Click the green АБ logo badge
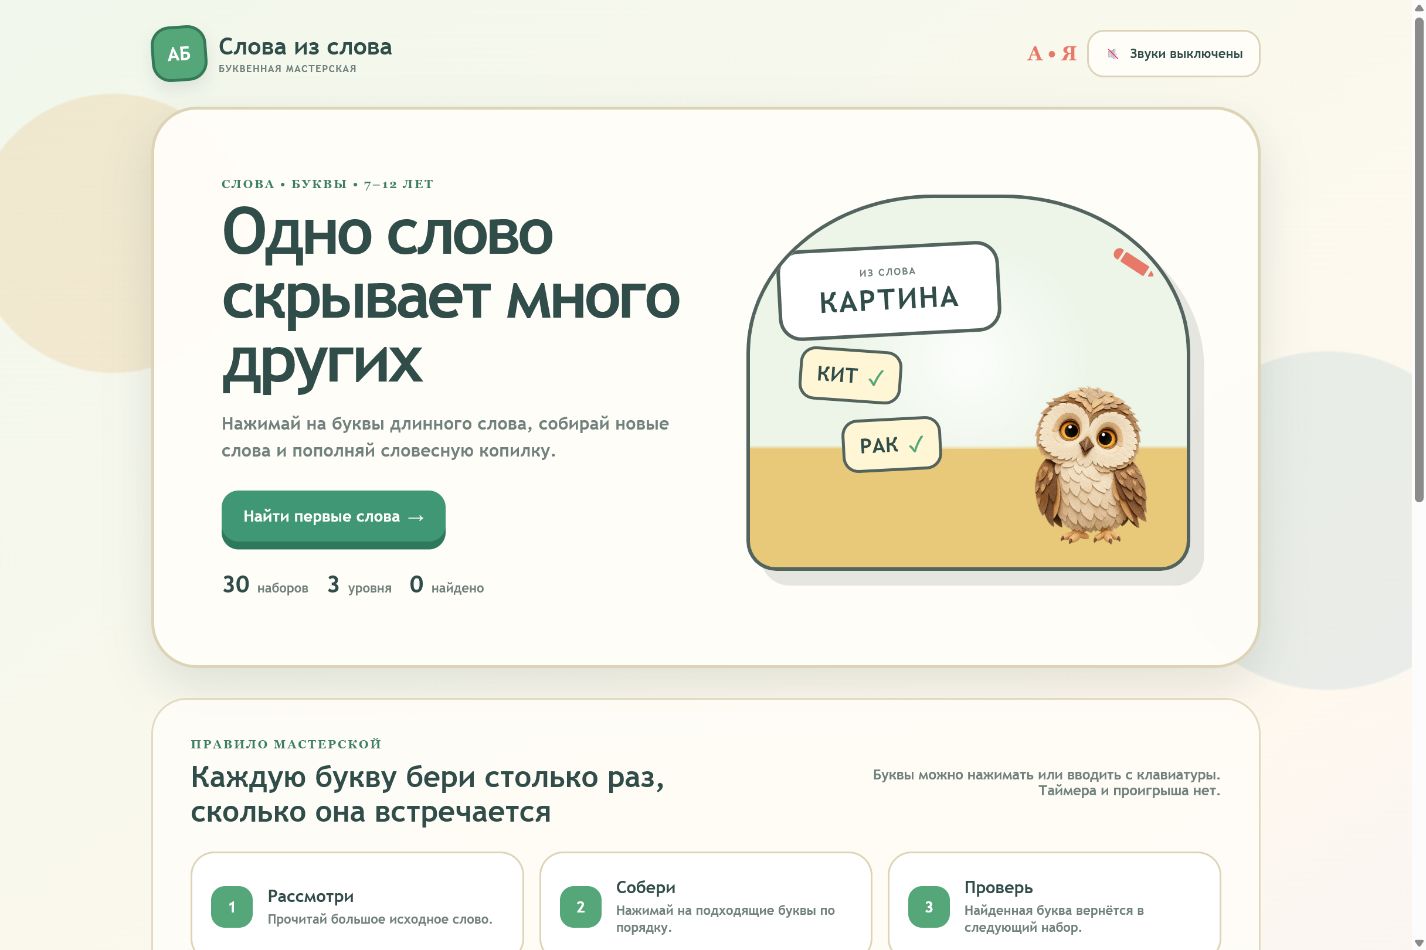Screen dimensions: 1426x950 coord(179,54)
